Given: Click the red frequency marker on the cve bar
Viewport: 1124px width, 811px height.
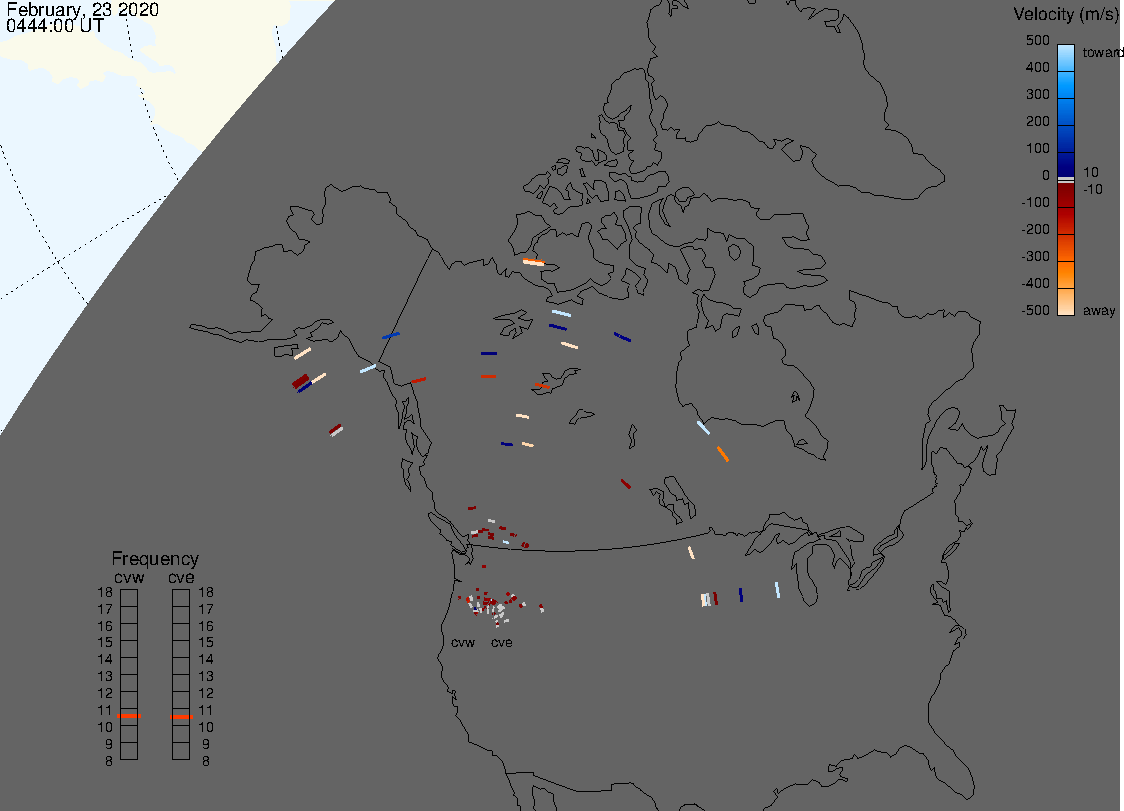Looking at the screenshot, I should (x=181, y=716).
